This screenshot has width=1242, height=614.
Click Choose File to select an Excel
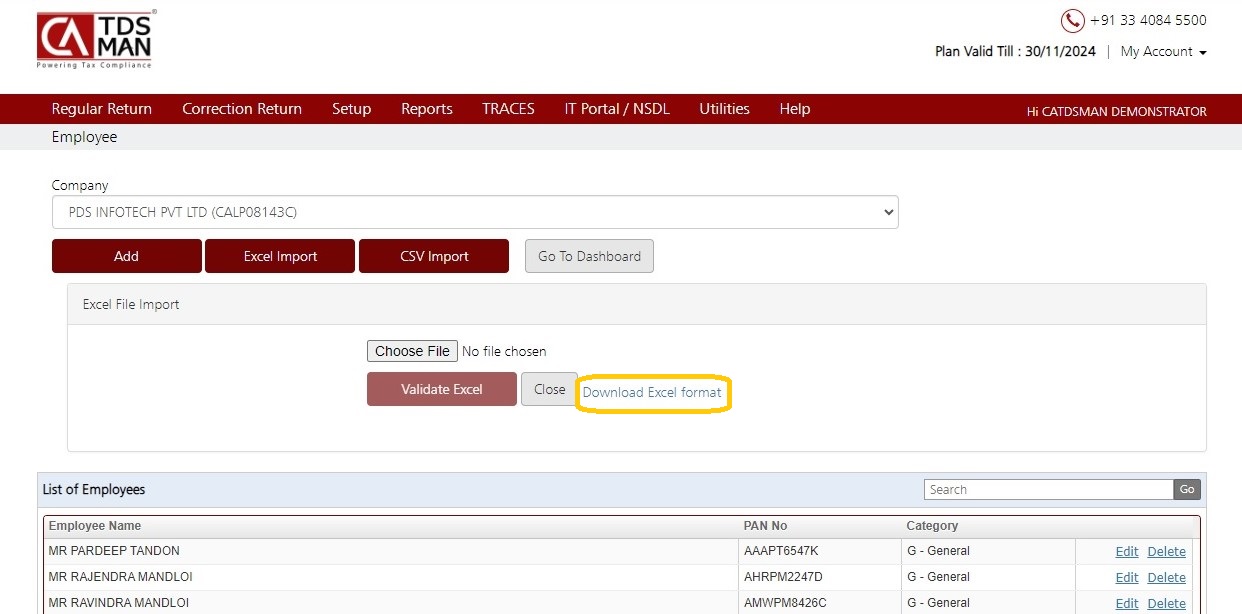pyautogui.click(x=412, y=351)
